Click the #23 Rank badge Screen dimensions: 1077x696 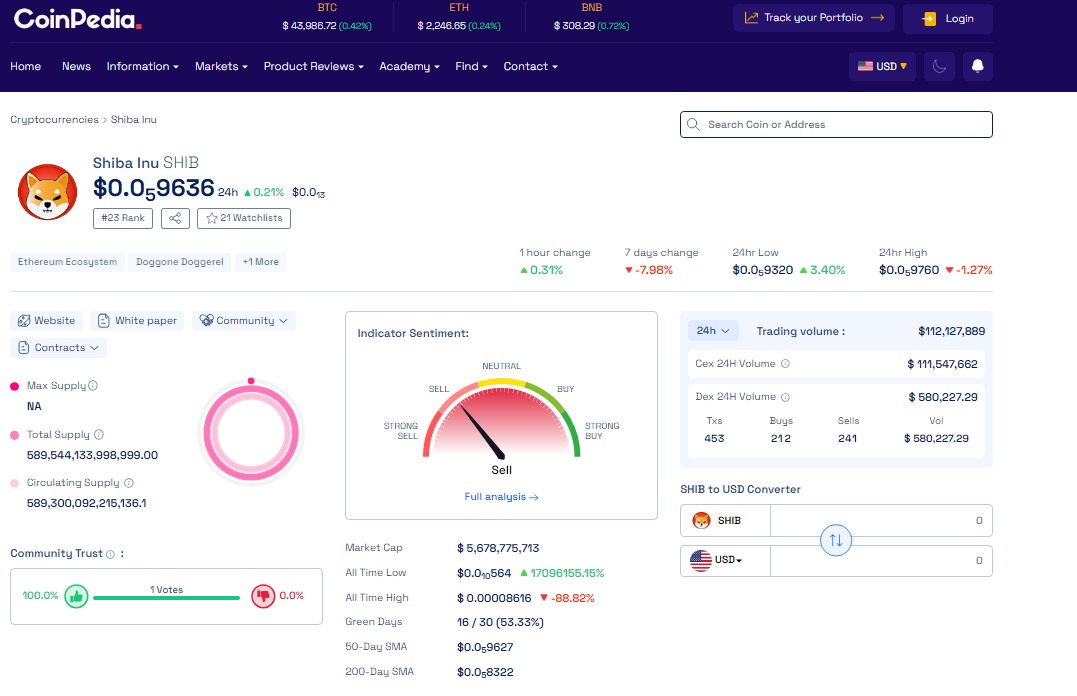(123, 218)
